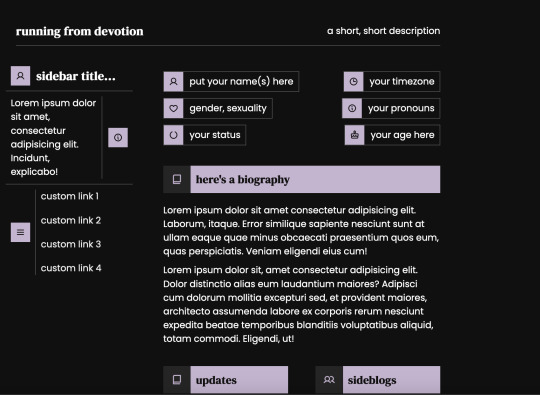Click the clock icon next to your timezone
The image size is (540, 395).
click(353, 82)
